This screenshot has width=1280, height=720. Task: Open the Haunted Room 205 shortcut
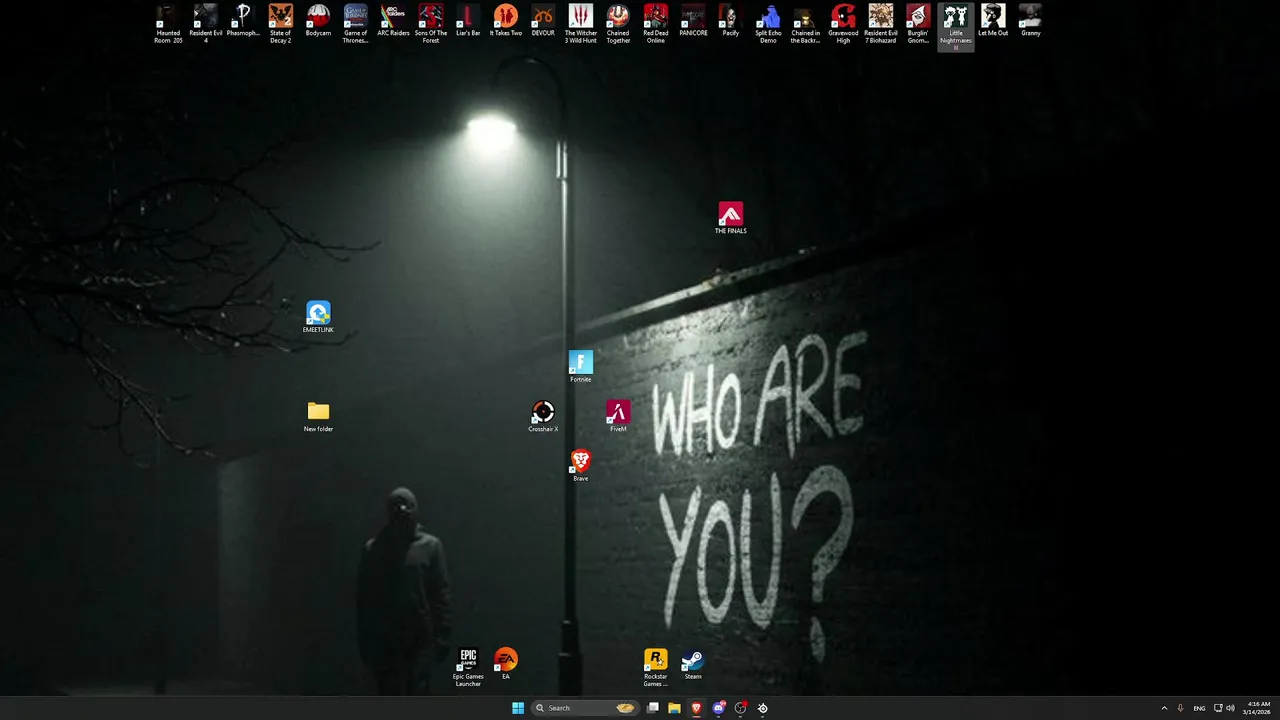click(168, 24)
